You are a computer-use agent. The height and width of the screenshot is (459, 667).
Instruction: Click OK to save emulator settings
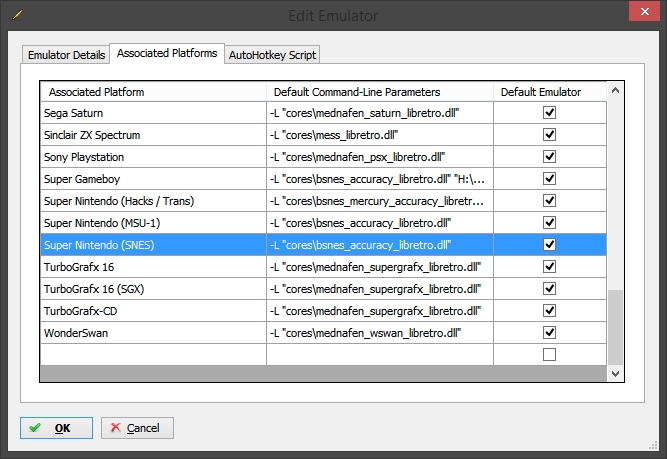click(56, 428)
